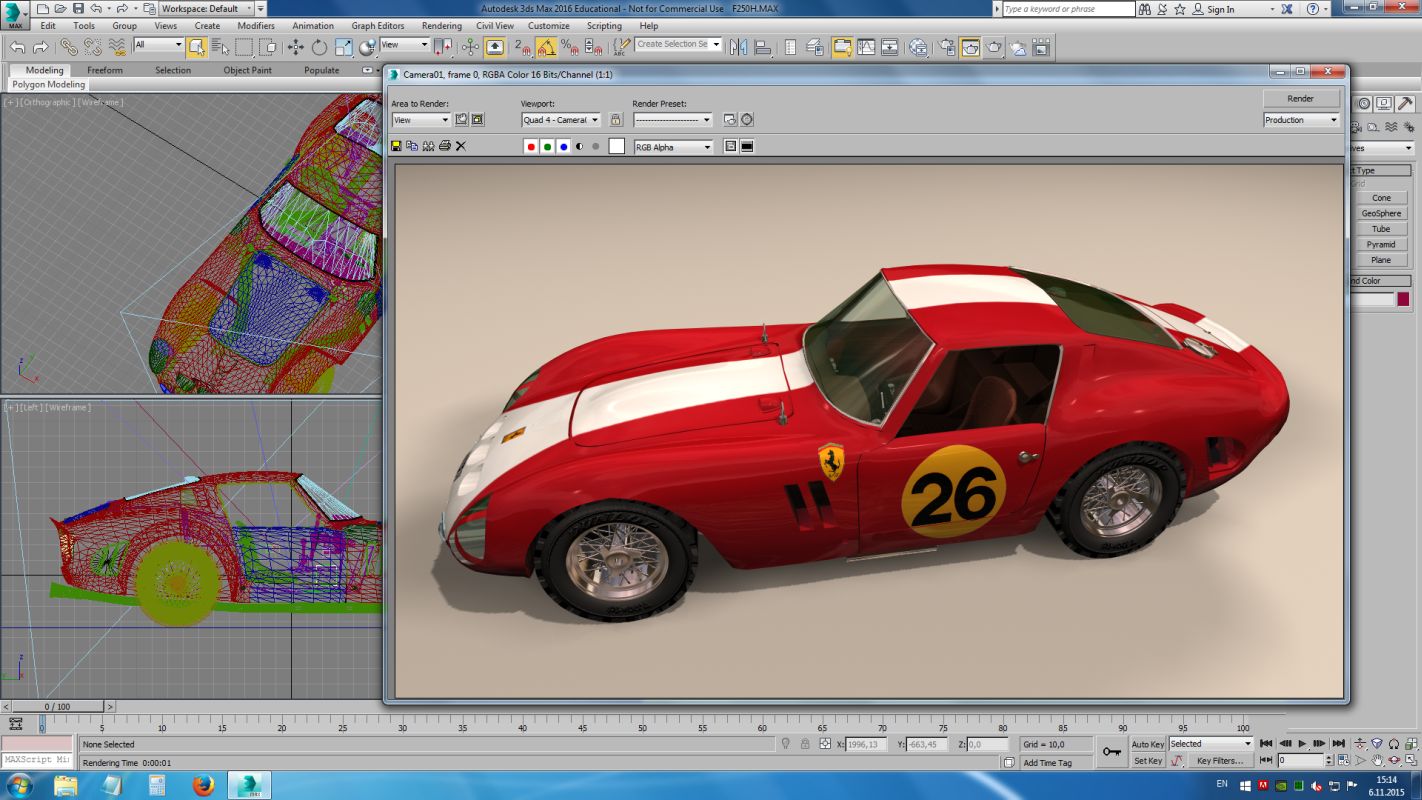This screenshot has height=800, width=1422.
Task: Toggle the render viewport lock icon
Action: click(615, 119)
